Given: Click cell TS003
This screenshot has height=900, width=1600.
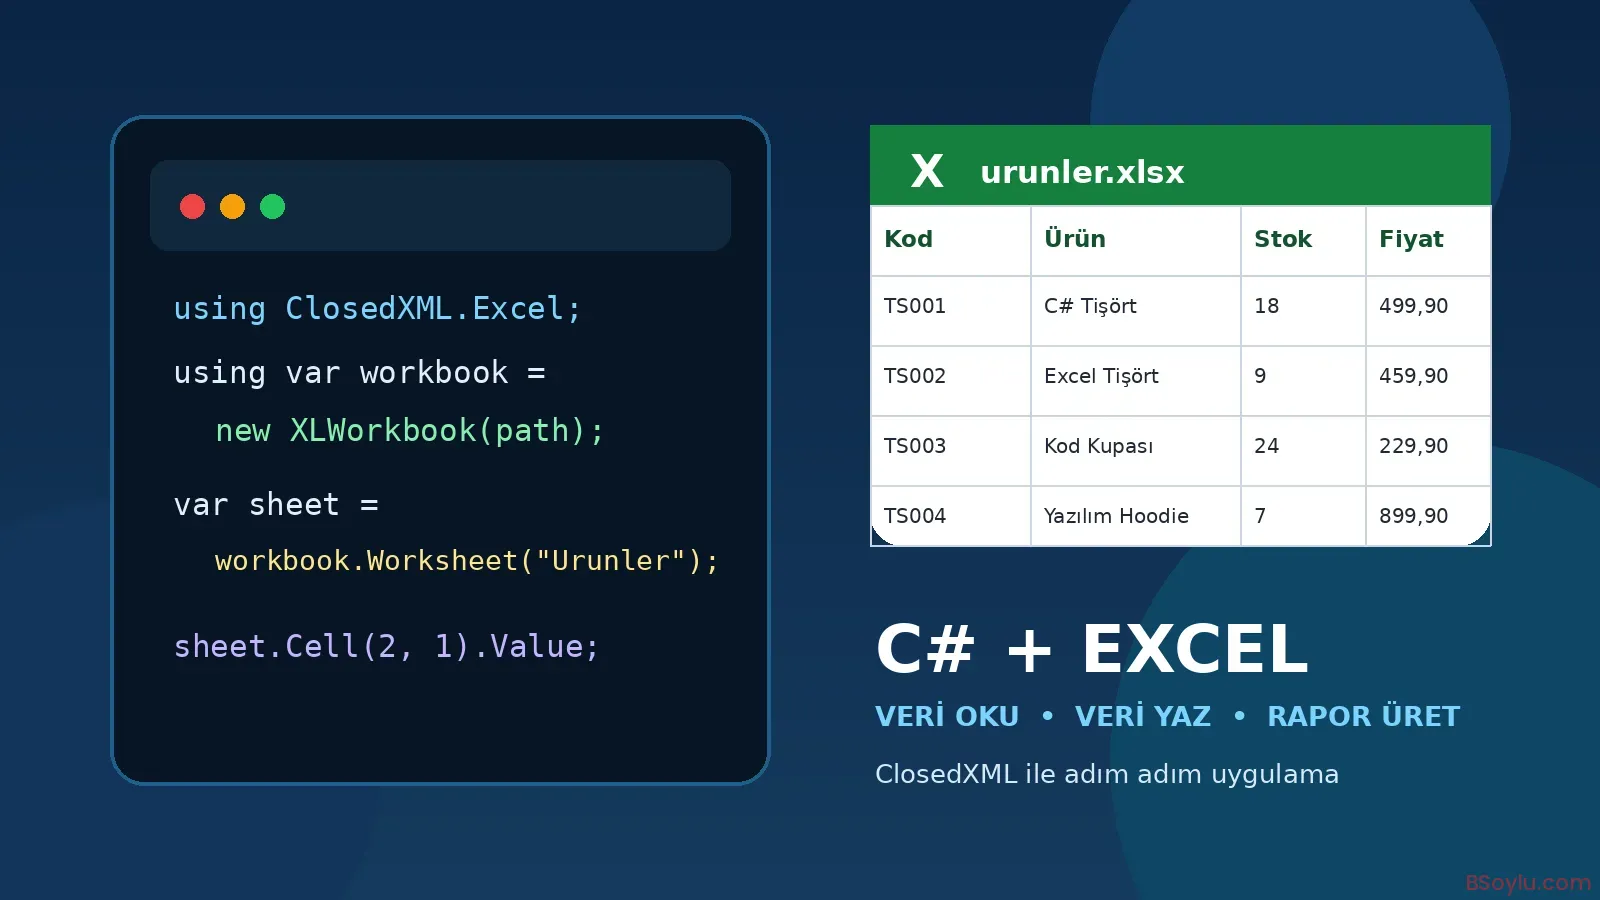Looking at the screenshot, I should [951, 451].
